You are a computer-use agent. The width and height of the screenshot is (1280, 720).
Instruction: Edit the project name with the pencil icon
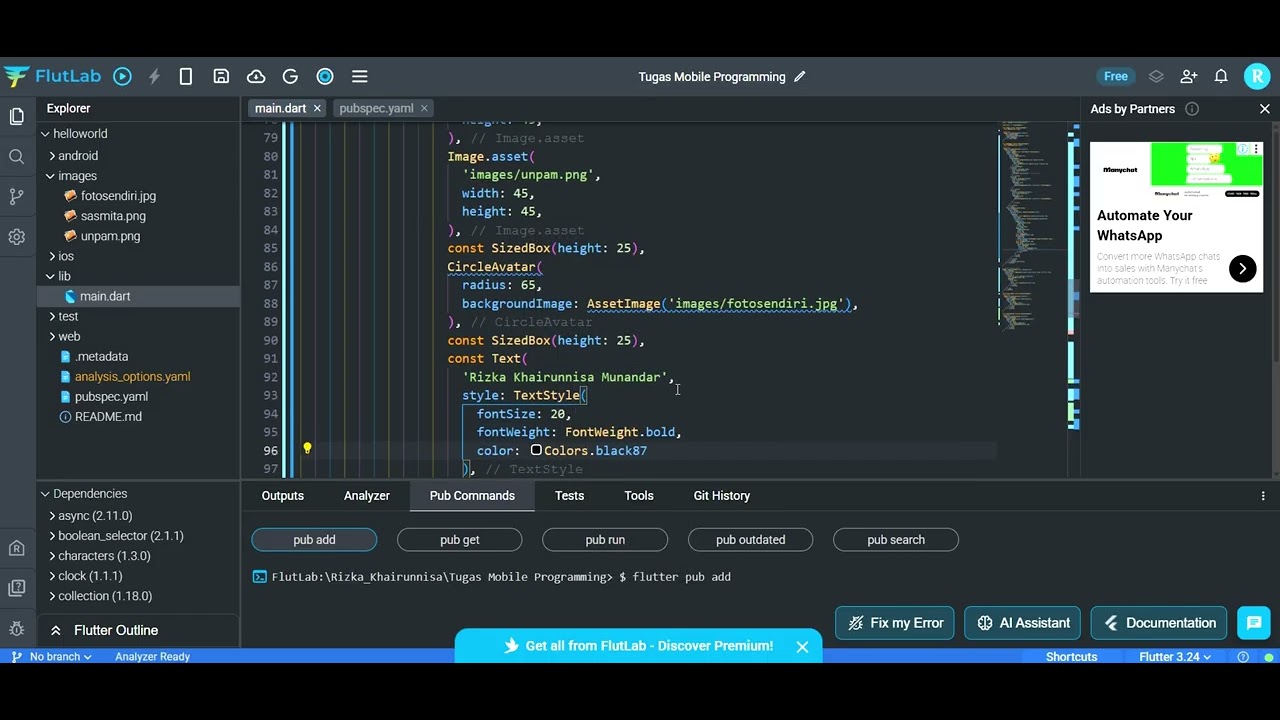[x=800, y=77]
